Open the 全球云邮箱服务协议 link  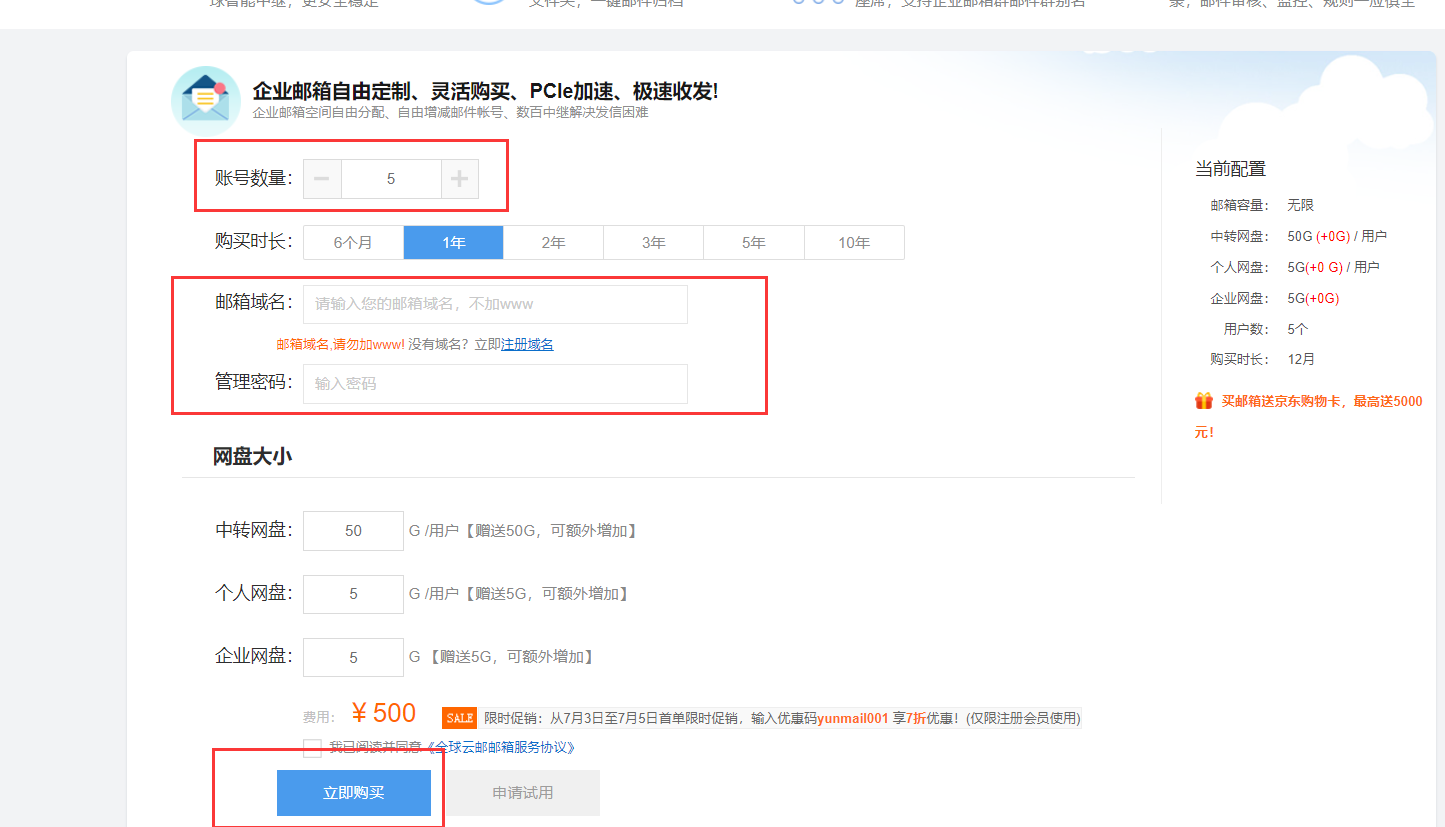pyautogui.click(x=500, y=748)
